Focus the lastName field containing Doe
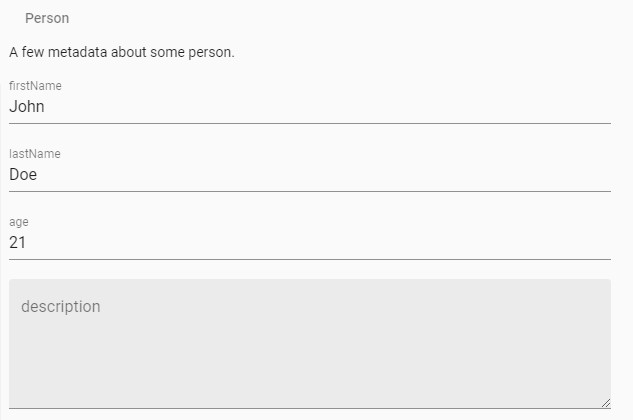This screenshot has width=633, height=420. tap(300, 174)
